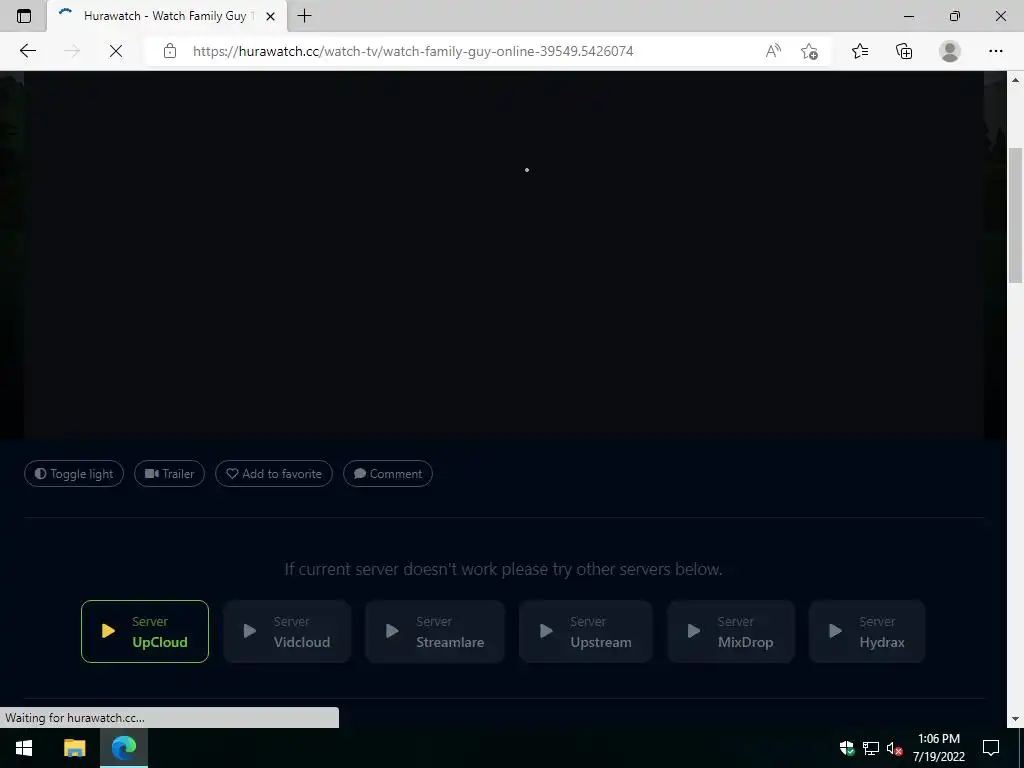
Task: Activate Read aloud in address bar
Action: (x=773, y=51)
